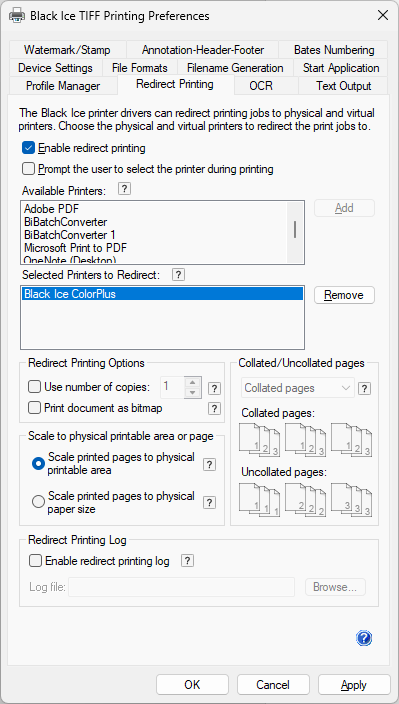The height and width of the screenshot is (704, 399).
Task: Check Print document as bitmap
Action: [x=34, y=408]
